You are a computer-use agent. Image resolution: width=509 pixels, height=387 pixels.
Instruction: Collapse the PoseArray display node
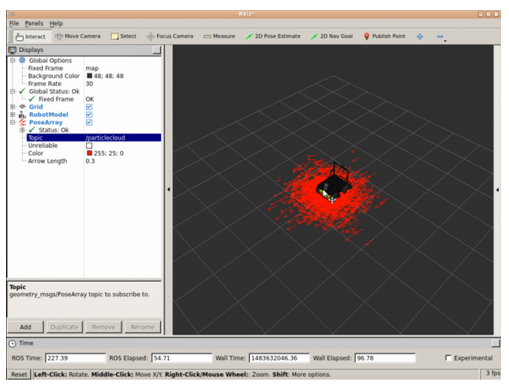(13, 122)
